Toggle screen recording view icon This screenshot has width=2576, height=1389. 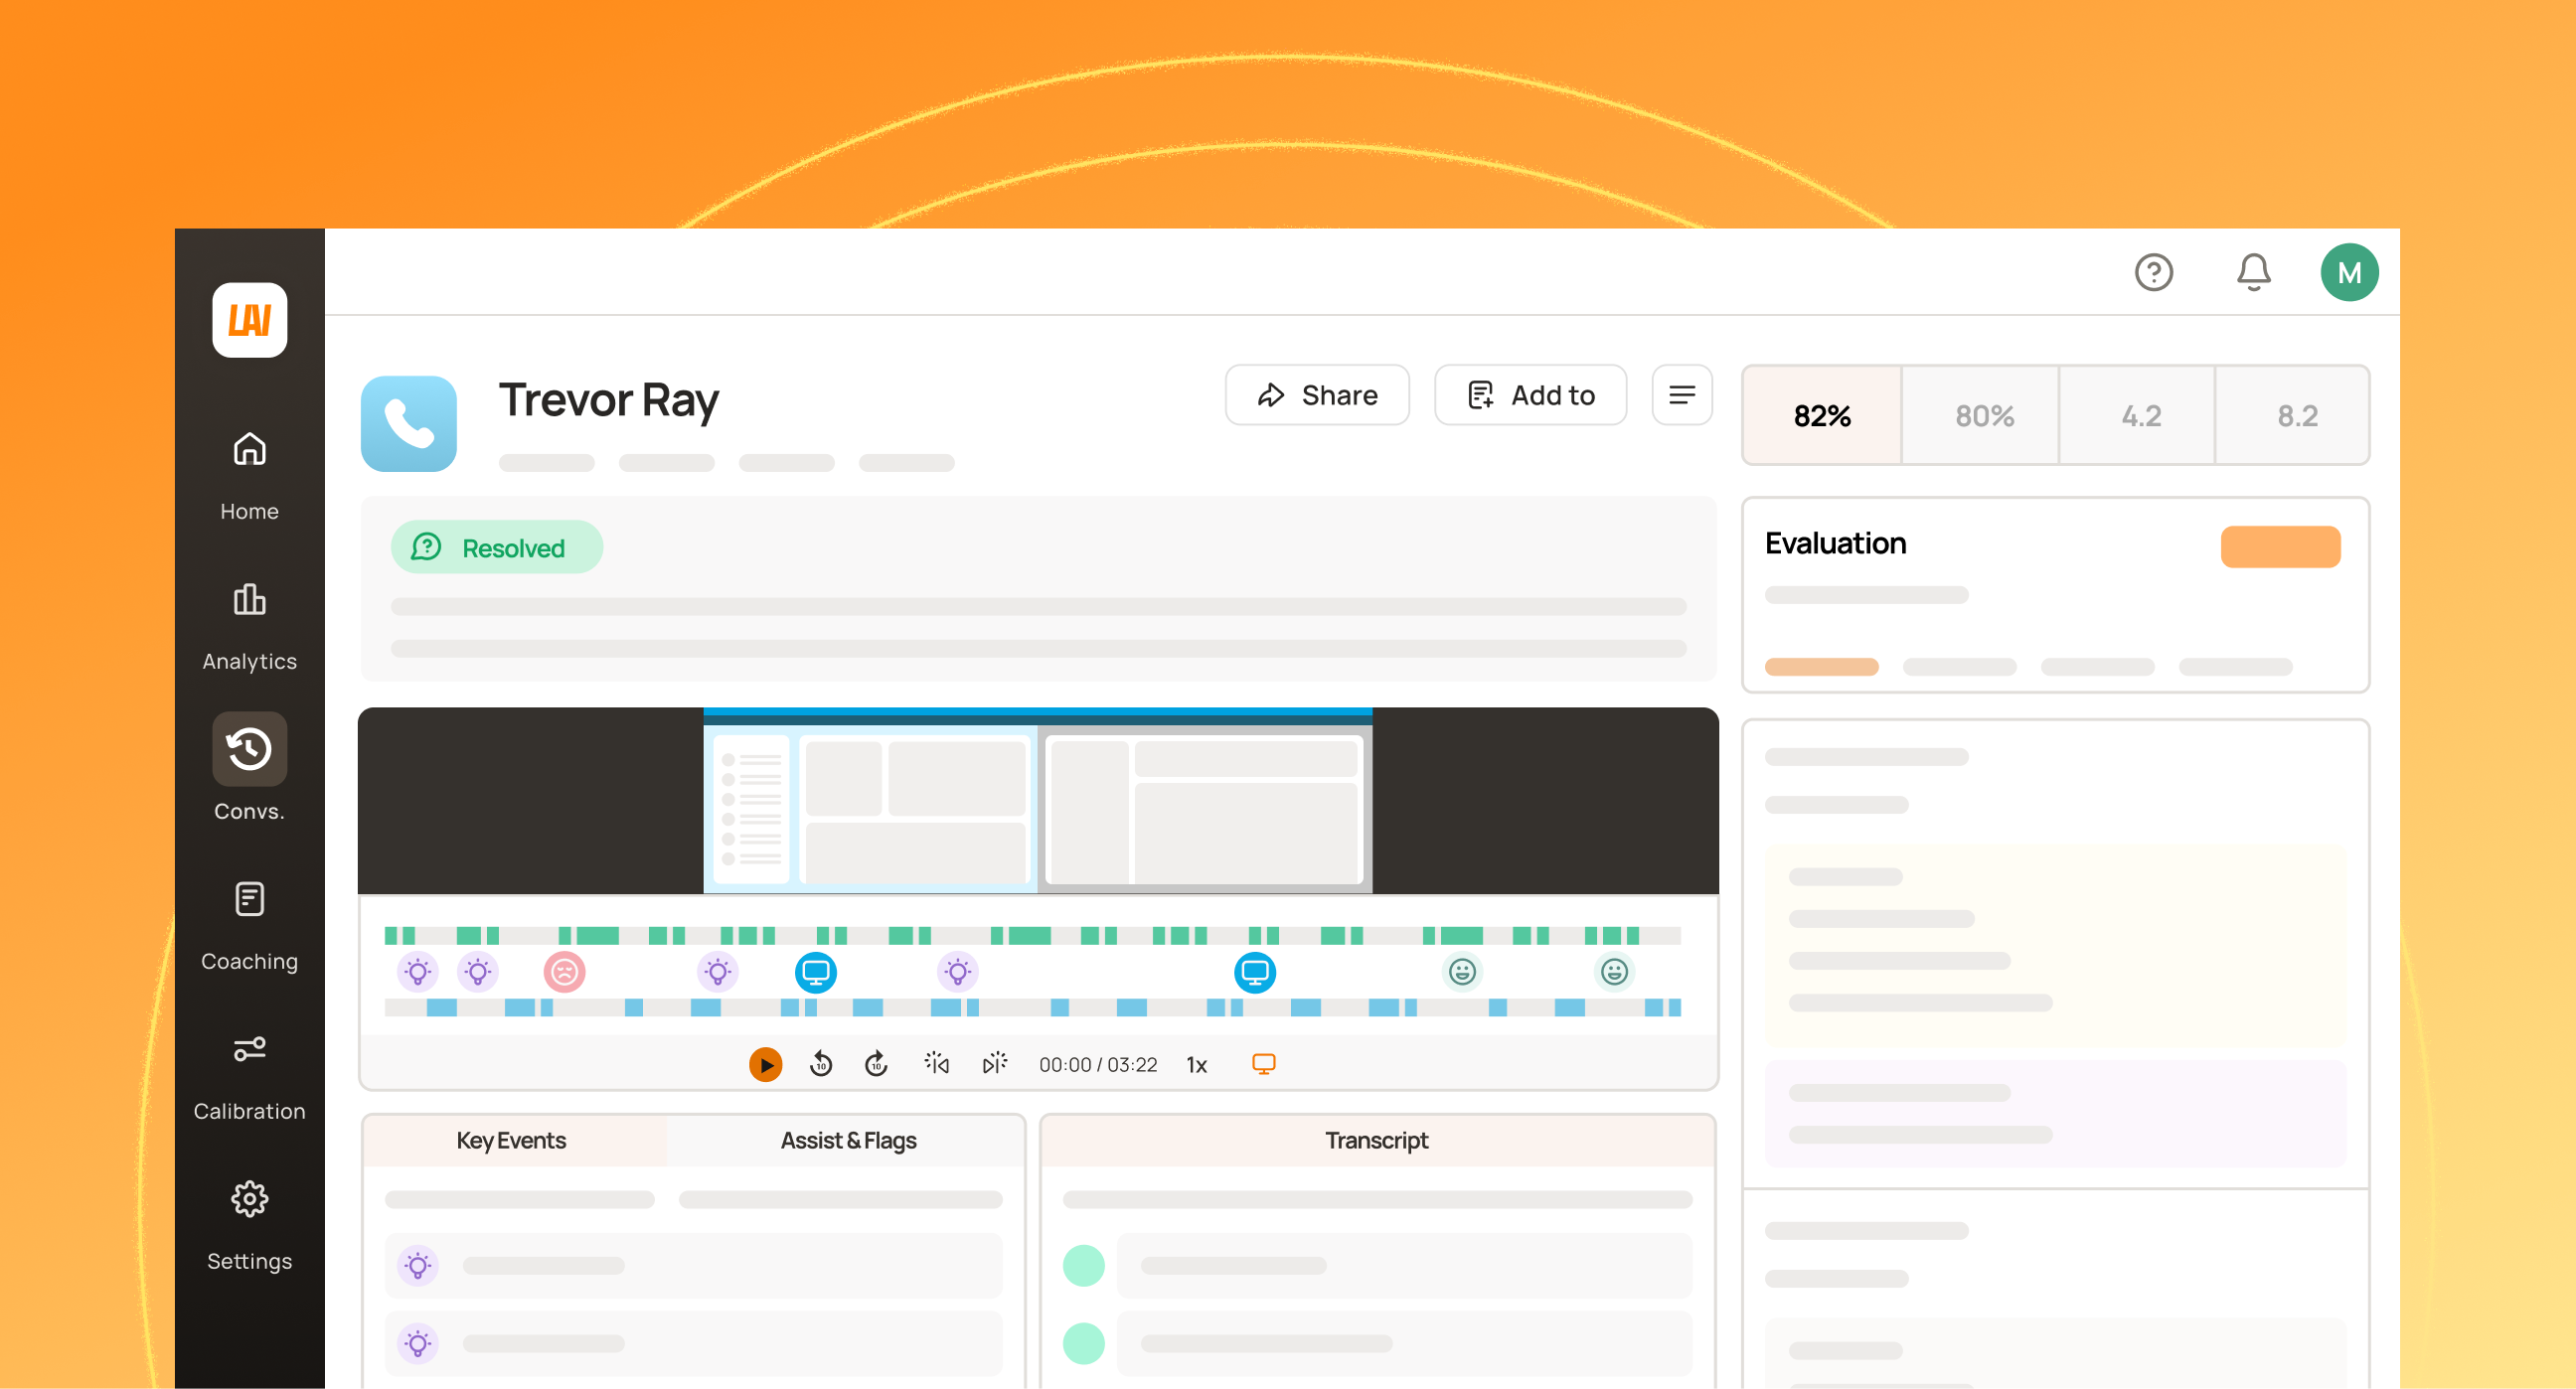[1263, 1064]
